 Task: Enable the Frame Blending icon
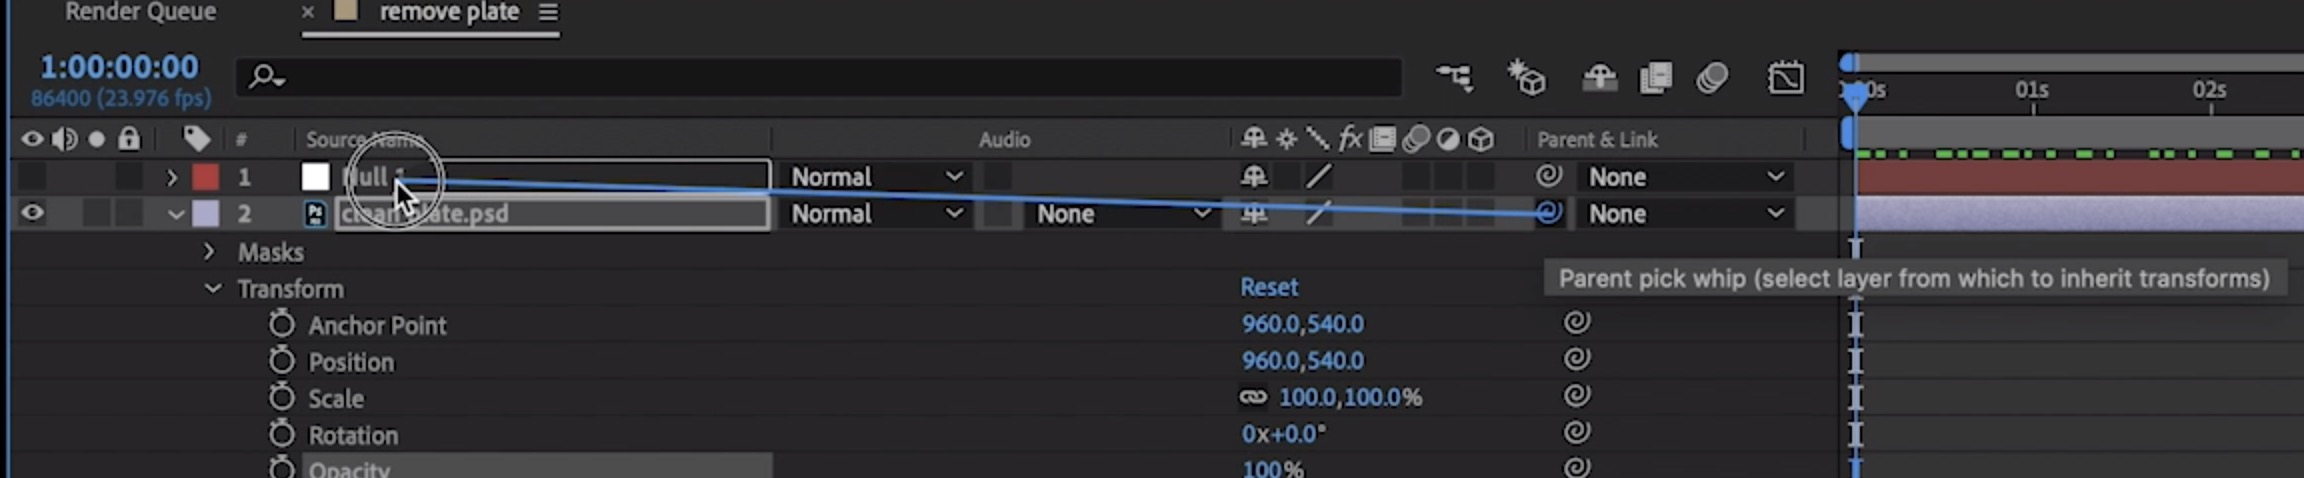pos(1656,77)
